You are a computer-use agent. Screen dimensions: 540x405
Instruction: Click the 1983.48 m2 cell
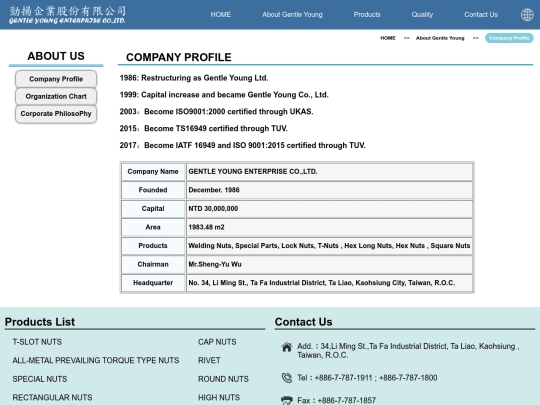pyautogui.click(x=329, y=227)
